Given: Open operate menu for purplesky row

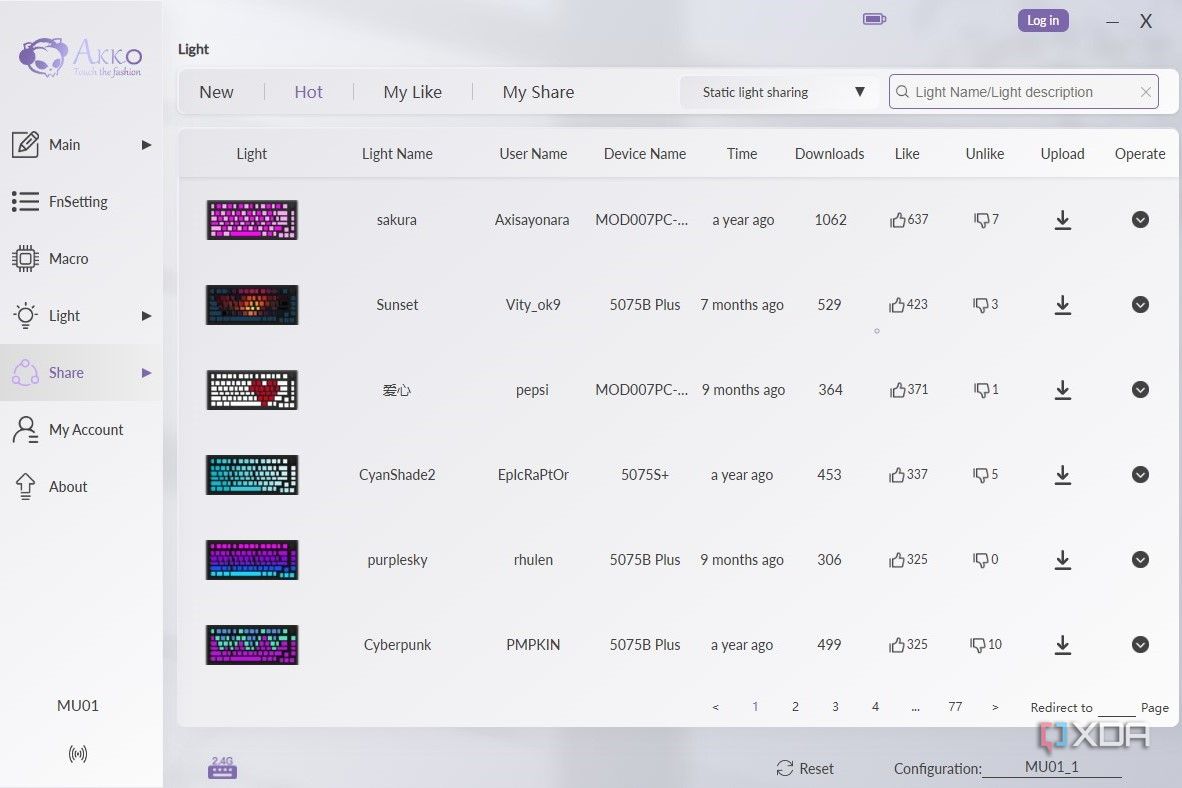Looking at the screenshot, I should [x=1141, y=560].
